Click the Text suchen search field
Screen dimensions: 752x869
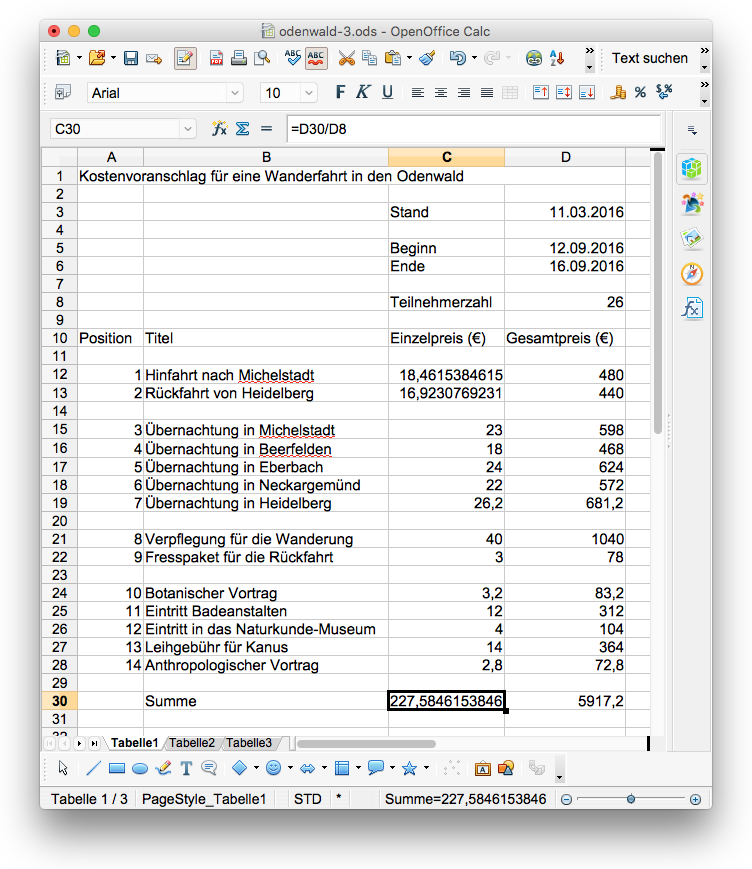click(x=649, y=58)
